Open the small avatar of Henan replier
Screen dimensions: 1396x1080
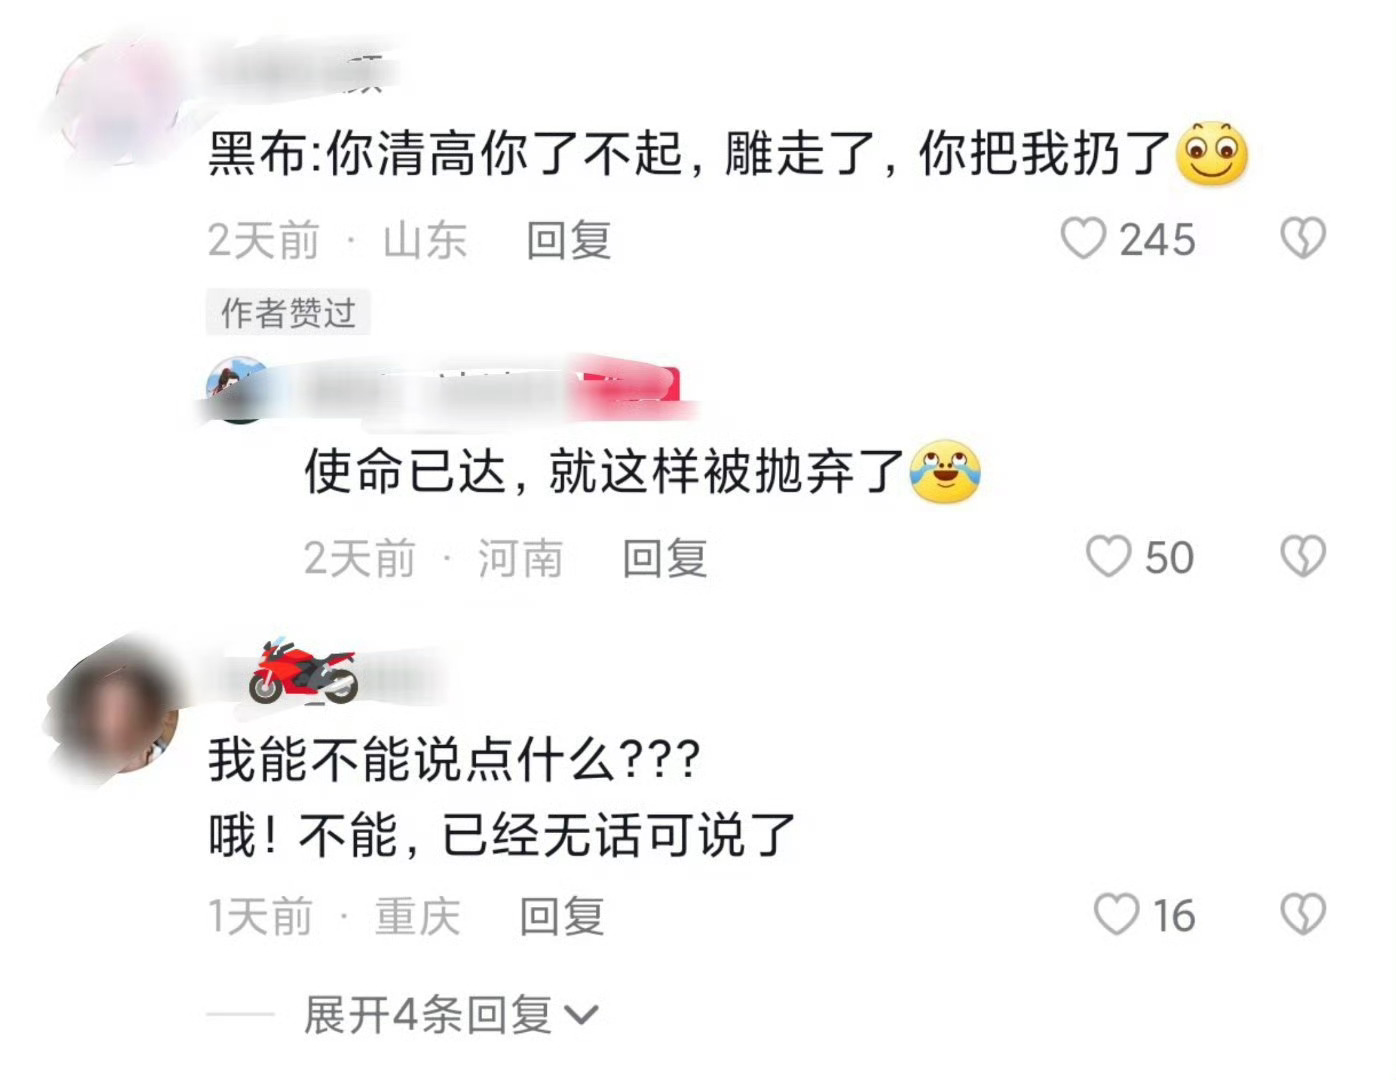pyautogui.click(x=238, y=390)
